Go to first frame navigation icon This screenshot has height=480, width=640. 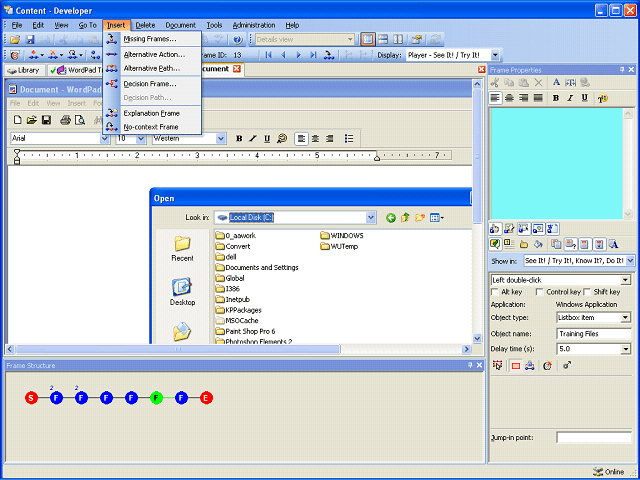pos(268,55)
